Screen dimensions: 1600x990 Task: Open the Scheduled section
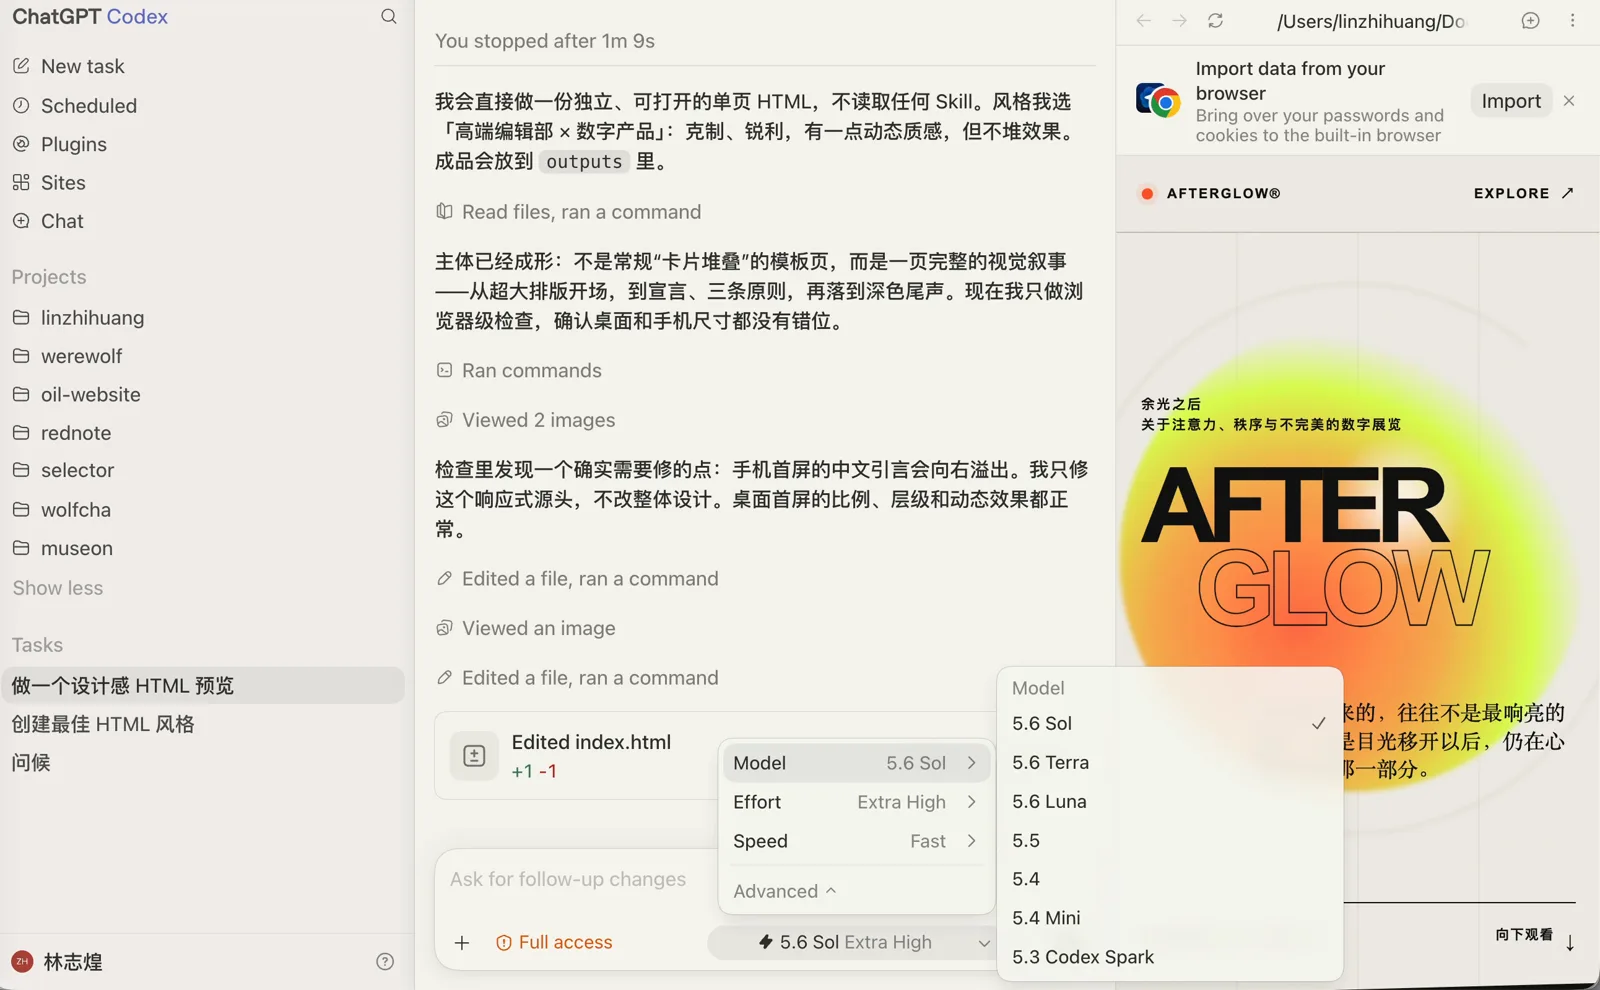[74, 105]
